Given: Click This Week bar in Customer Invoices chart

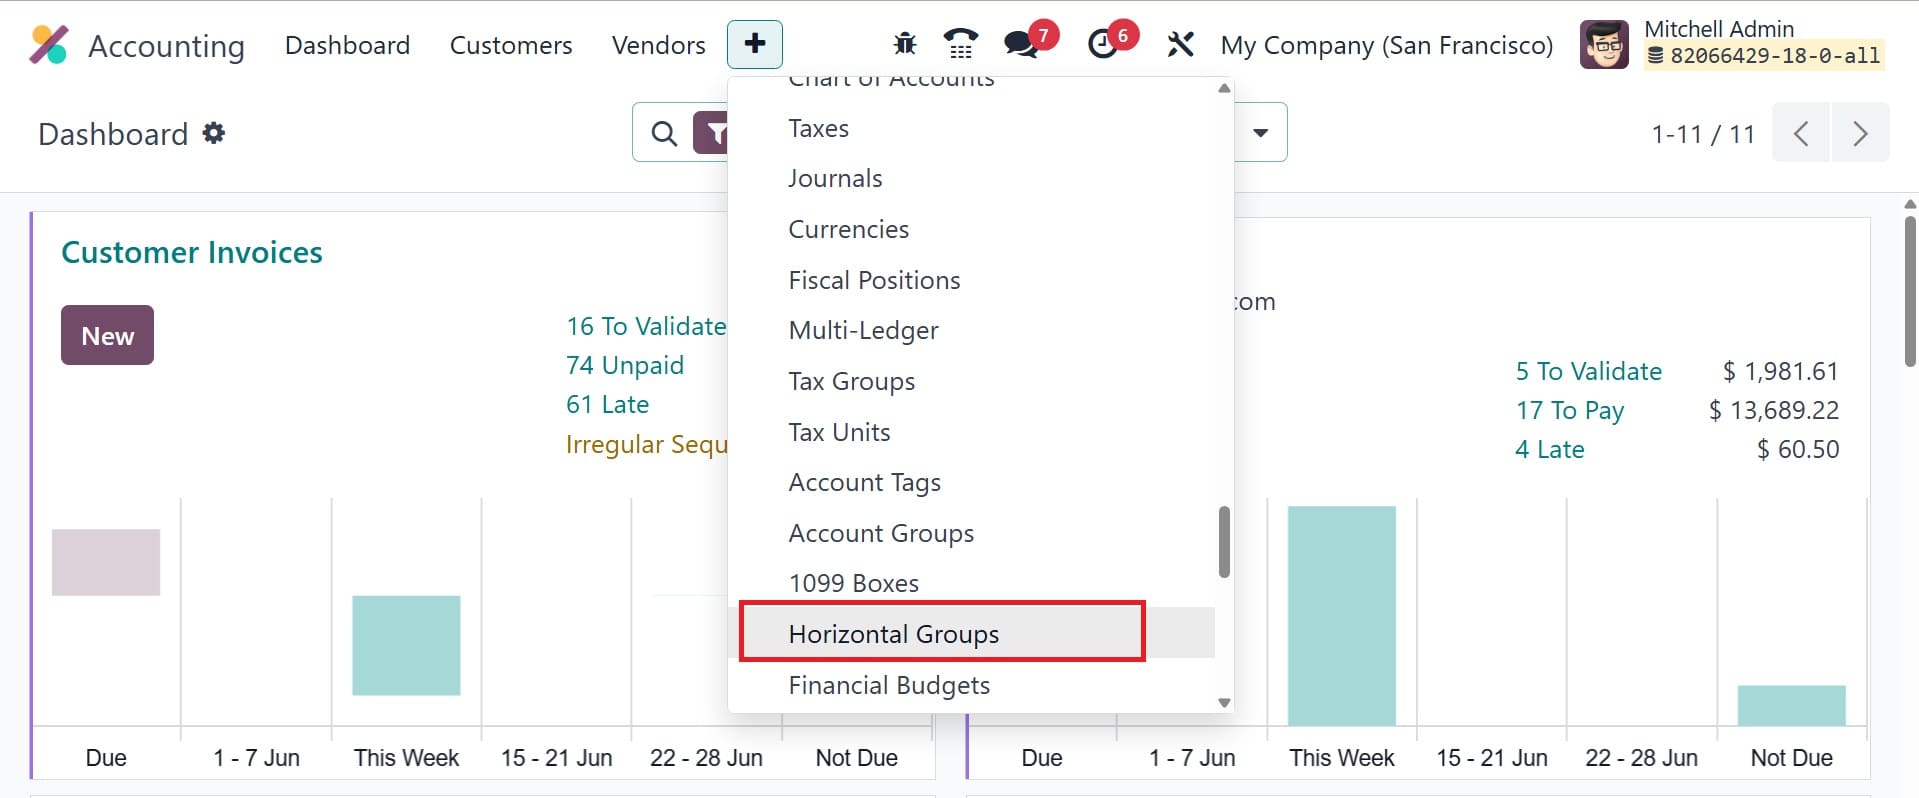Looking at the screenshot, I should coord(406,645).
